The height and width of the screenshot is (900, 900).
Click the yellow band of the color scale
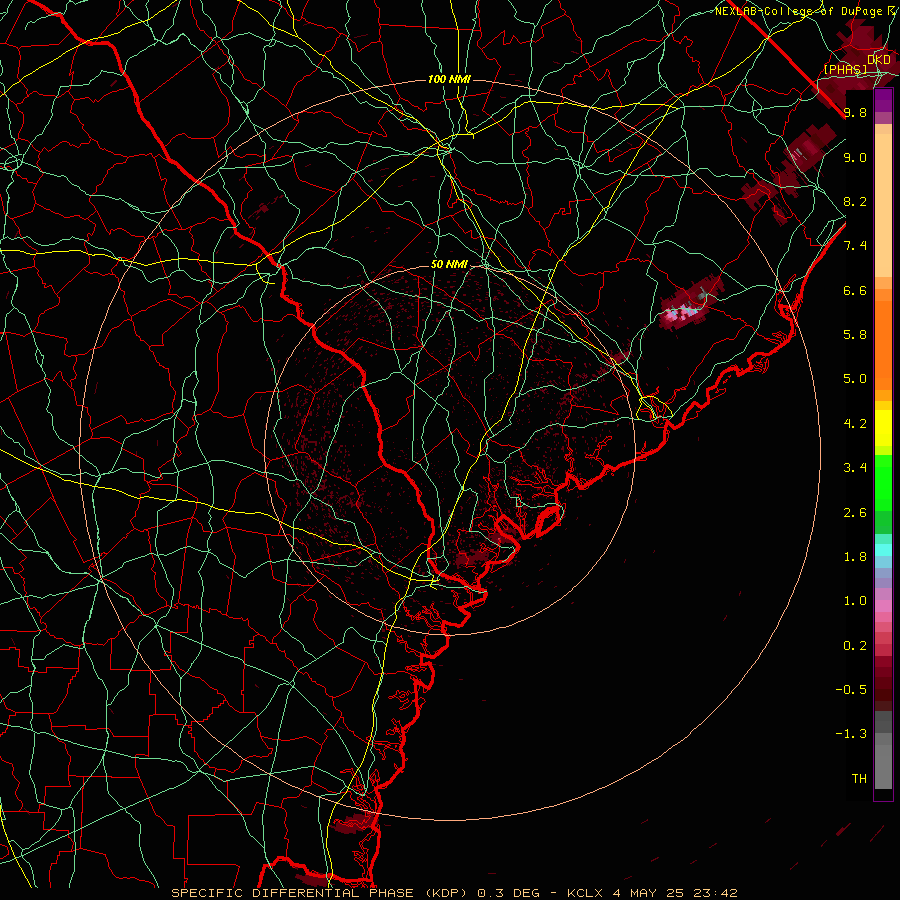coord(883,426)
